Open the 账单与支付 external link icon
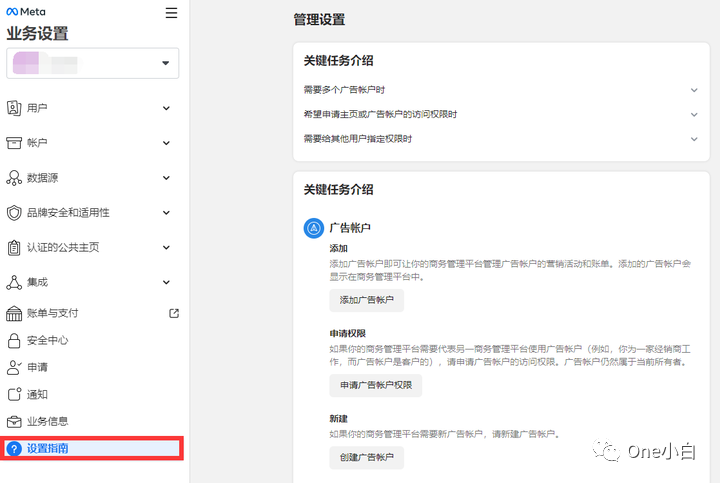The image size is (720, 483). pos(174,313)
